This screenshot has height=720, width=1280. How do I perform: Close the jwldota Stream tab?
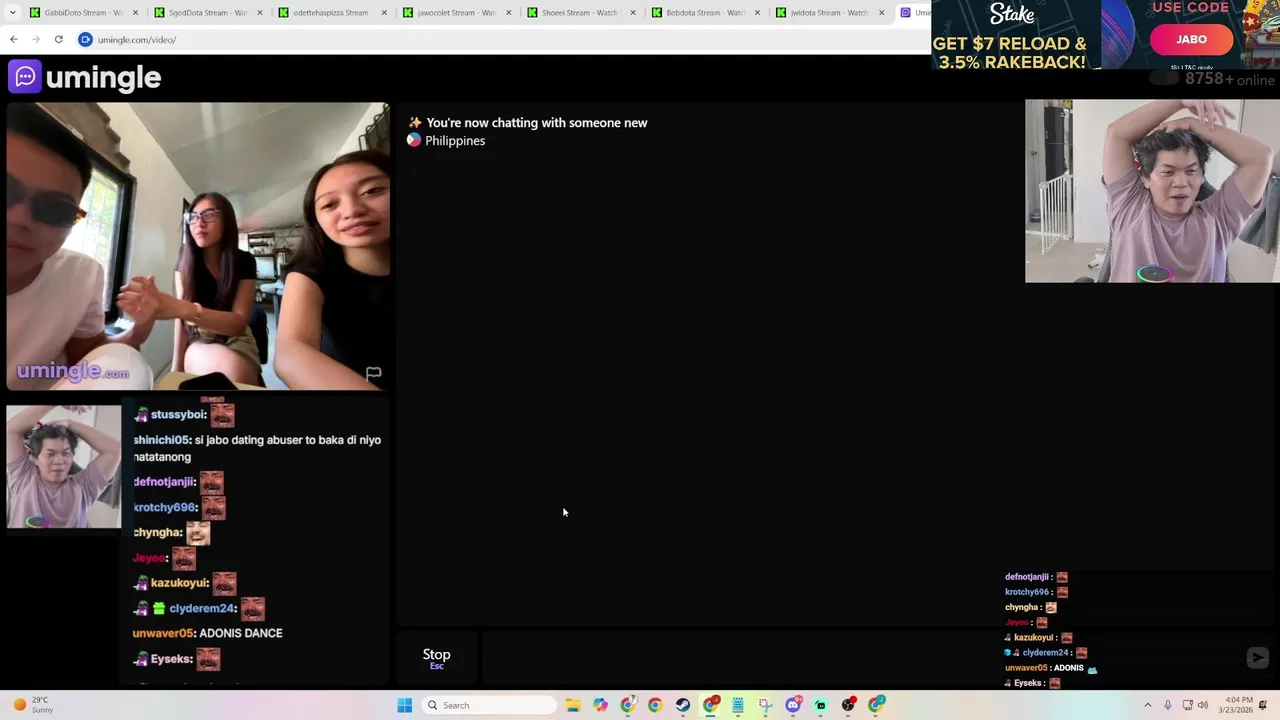point(881,12)
